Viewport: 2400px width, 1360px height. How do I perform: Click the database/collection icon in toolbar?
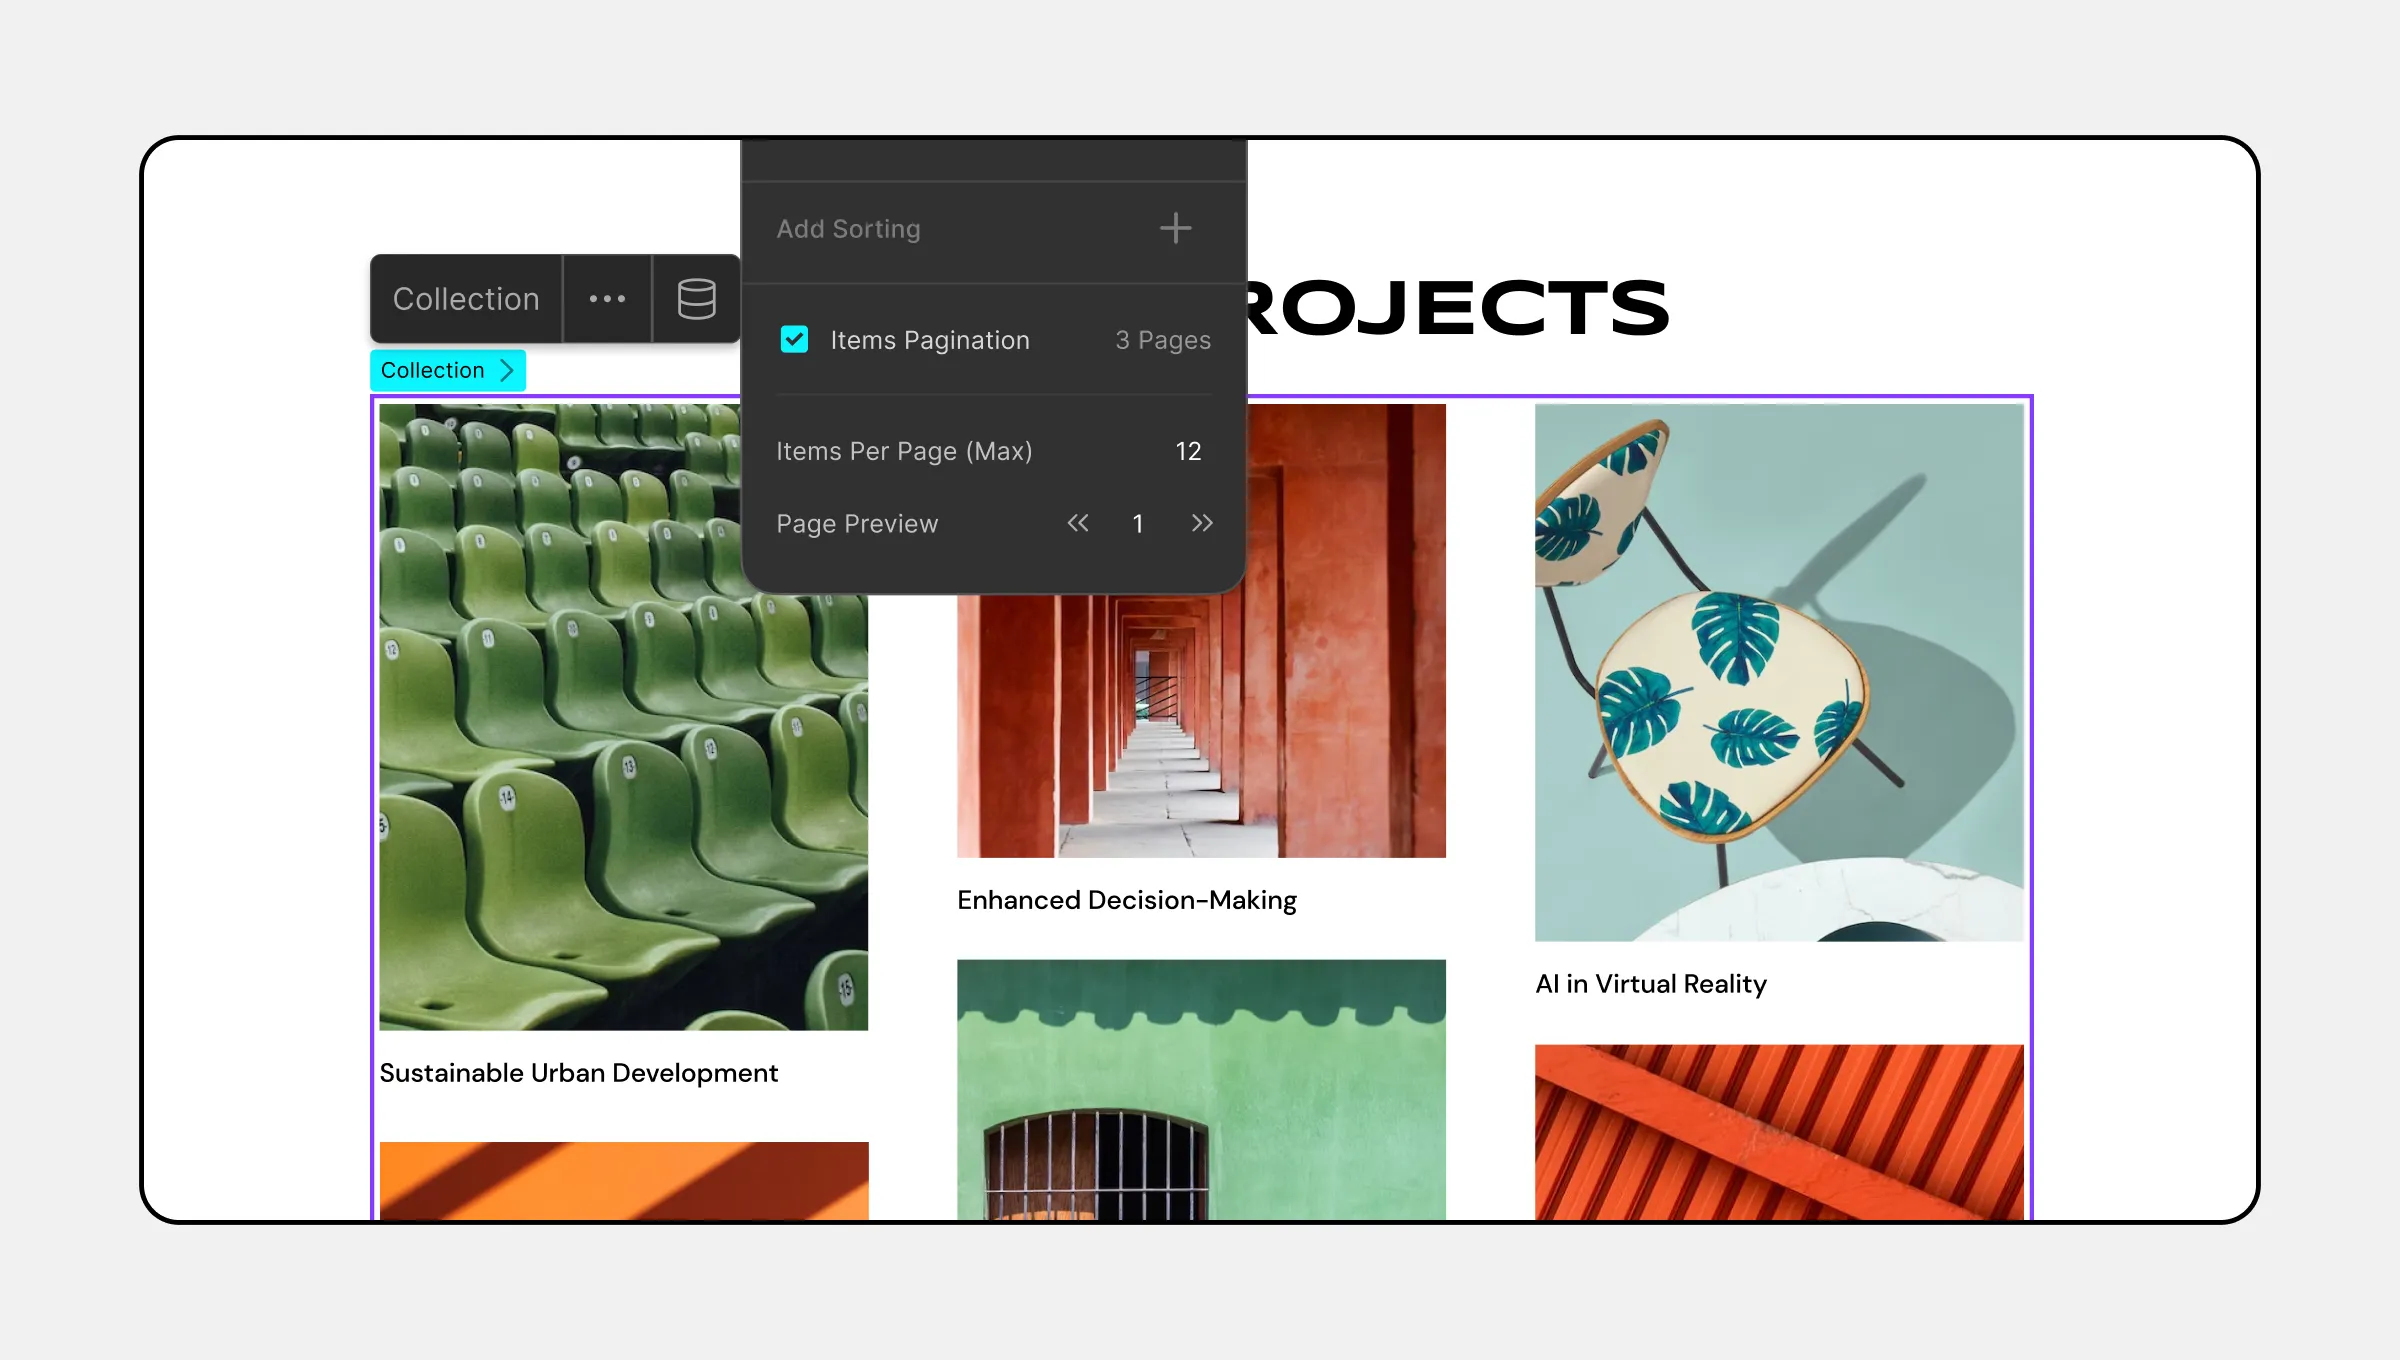tap(694, 300)
